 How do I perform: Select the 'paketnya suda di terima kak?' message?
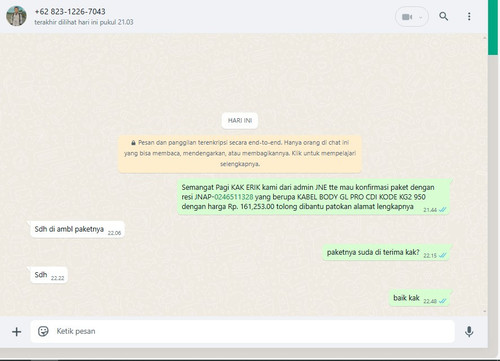[x=386, y=252]
